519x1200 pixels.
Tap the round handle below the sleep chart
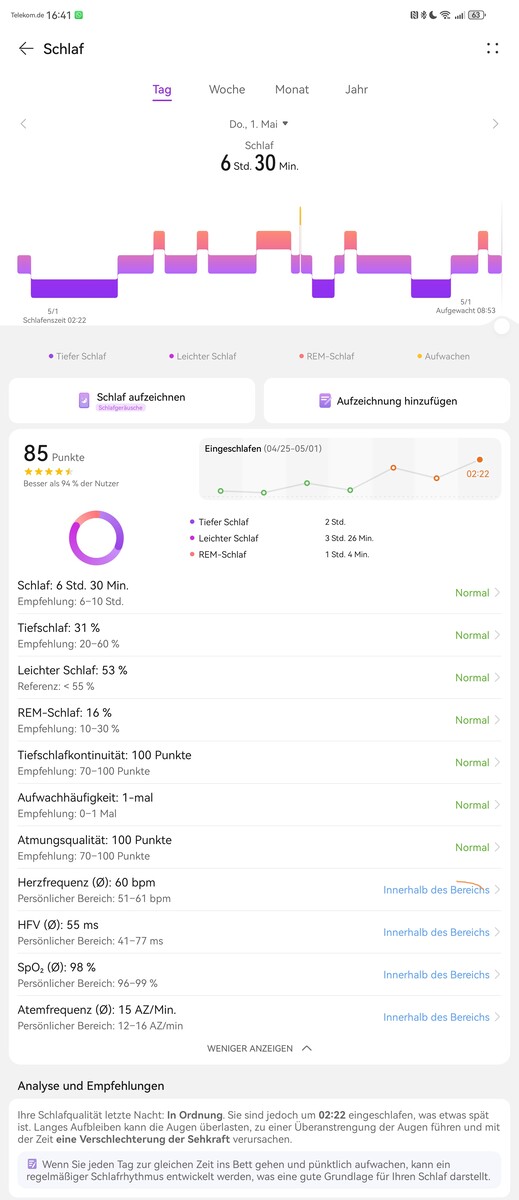click(x=502, y=326)
